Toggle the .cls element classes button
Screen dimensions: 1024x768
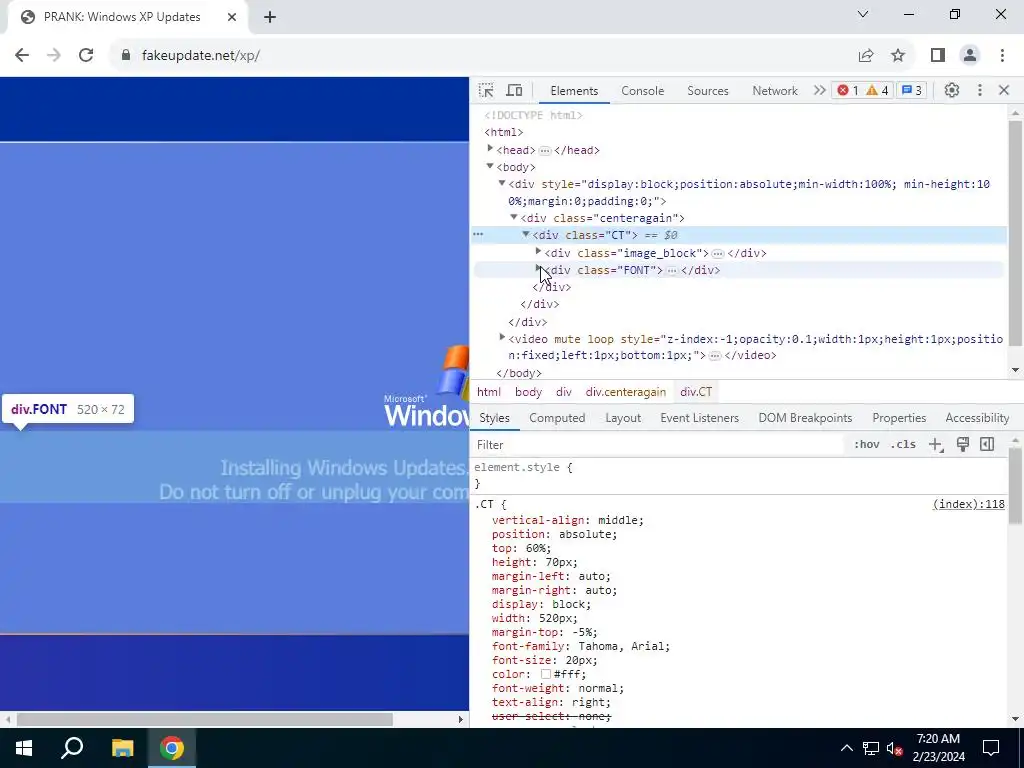[903, 445]
